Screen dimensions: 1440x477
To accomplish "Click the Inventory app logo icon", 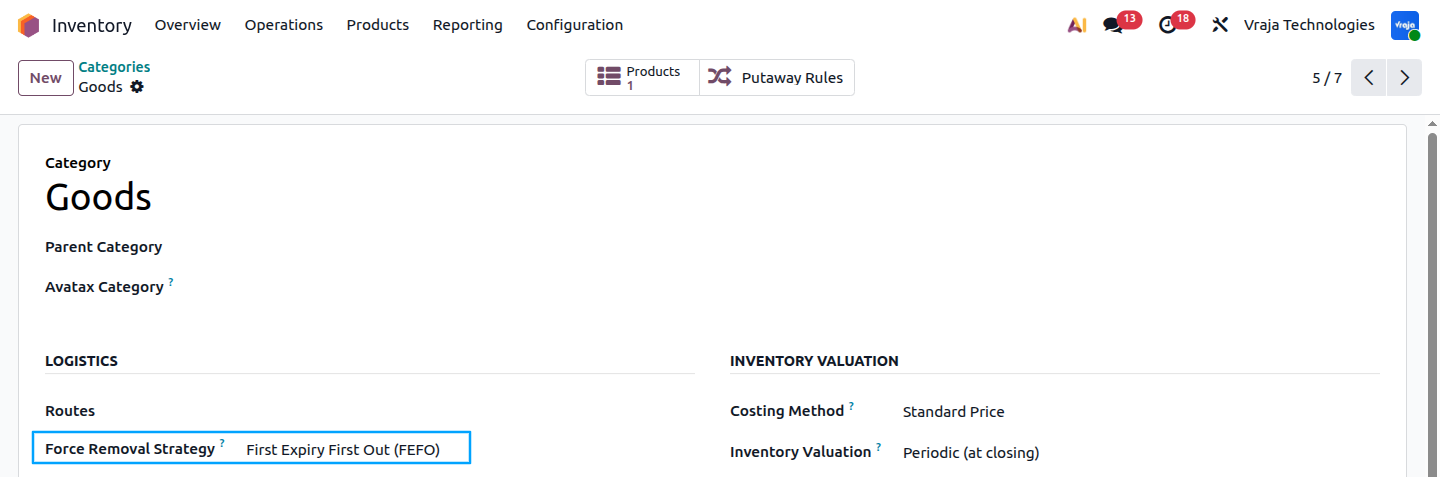I will click(29, 25).
